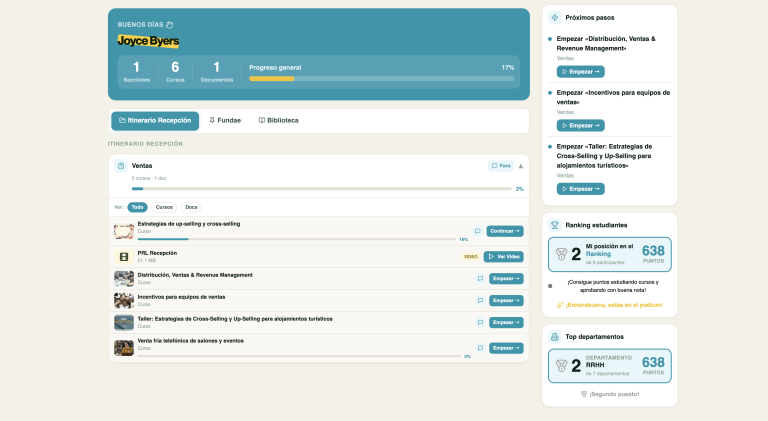Click the Venta fría telefónica progress bar

(299, 356)
